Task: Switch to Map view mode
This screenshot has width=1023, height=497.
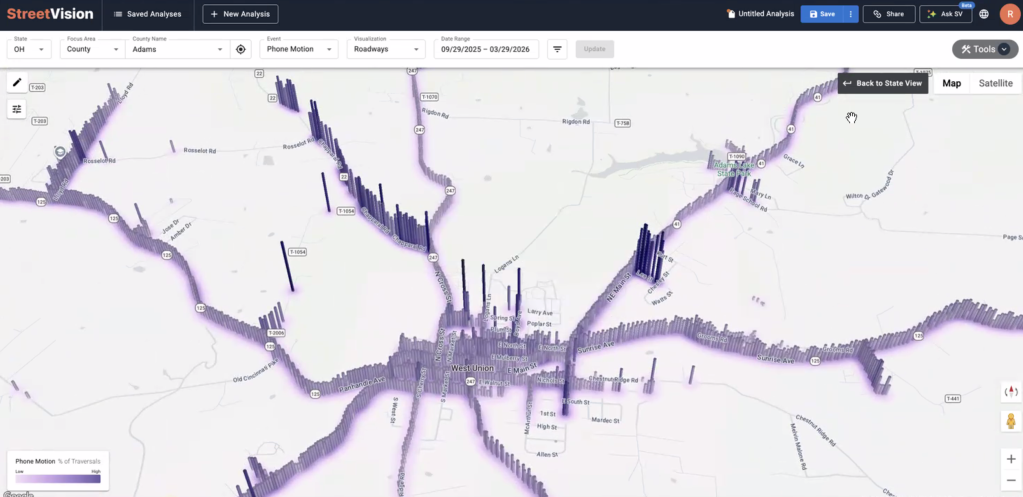Action: [951, 83]
